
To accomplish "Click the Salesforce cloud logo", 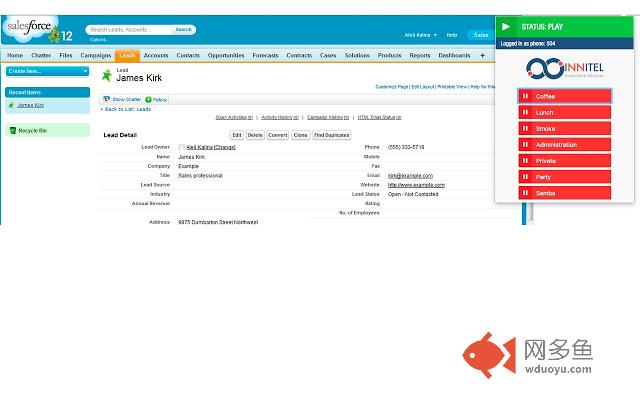I will pos(30,29).
